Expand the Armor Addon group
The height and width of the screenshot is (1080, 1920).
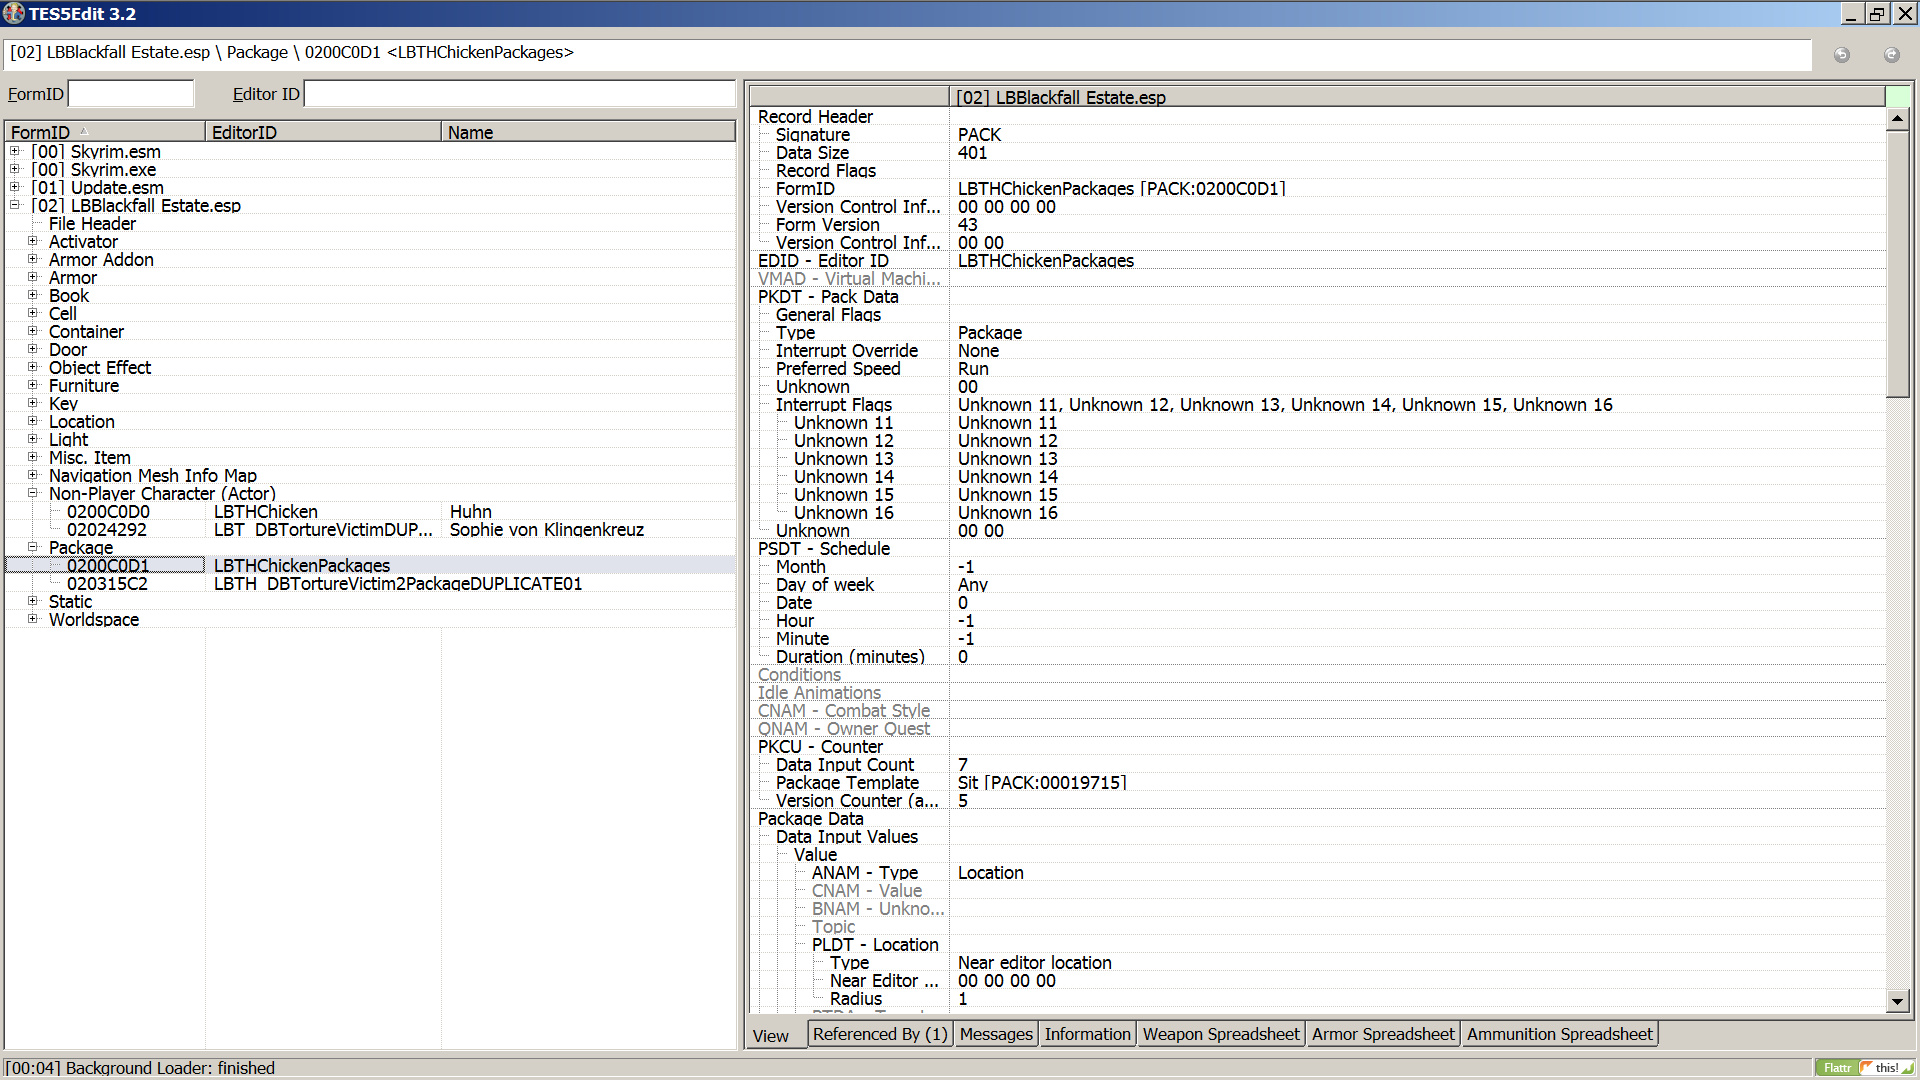click(33, 259)
